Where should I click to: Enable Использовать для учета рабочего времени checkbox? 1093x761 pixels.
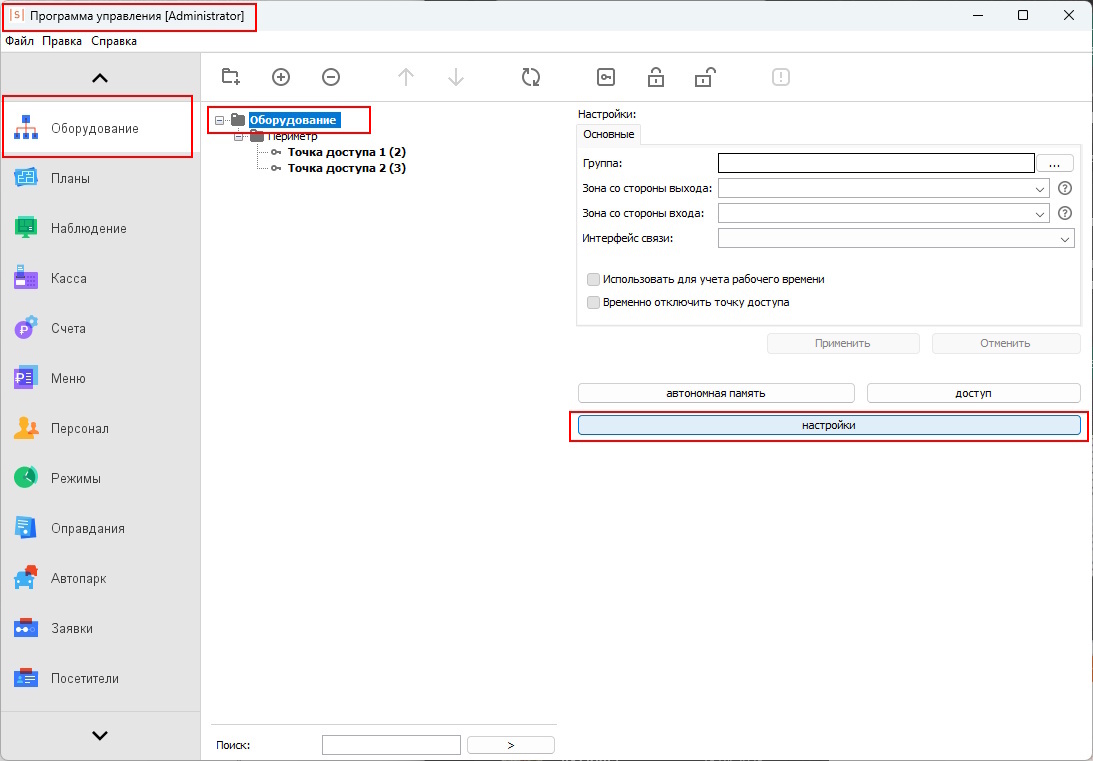pos(593,279)
